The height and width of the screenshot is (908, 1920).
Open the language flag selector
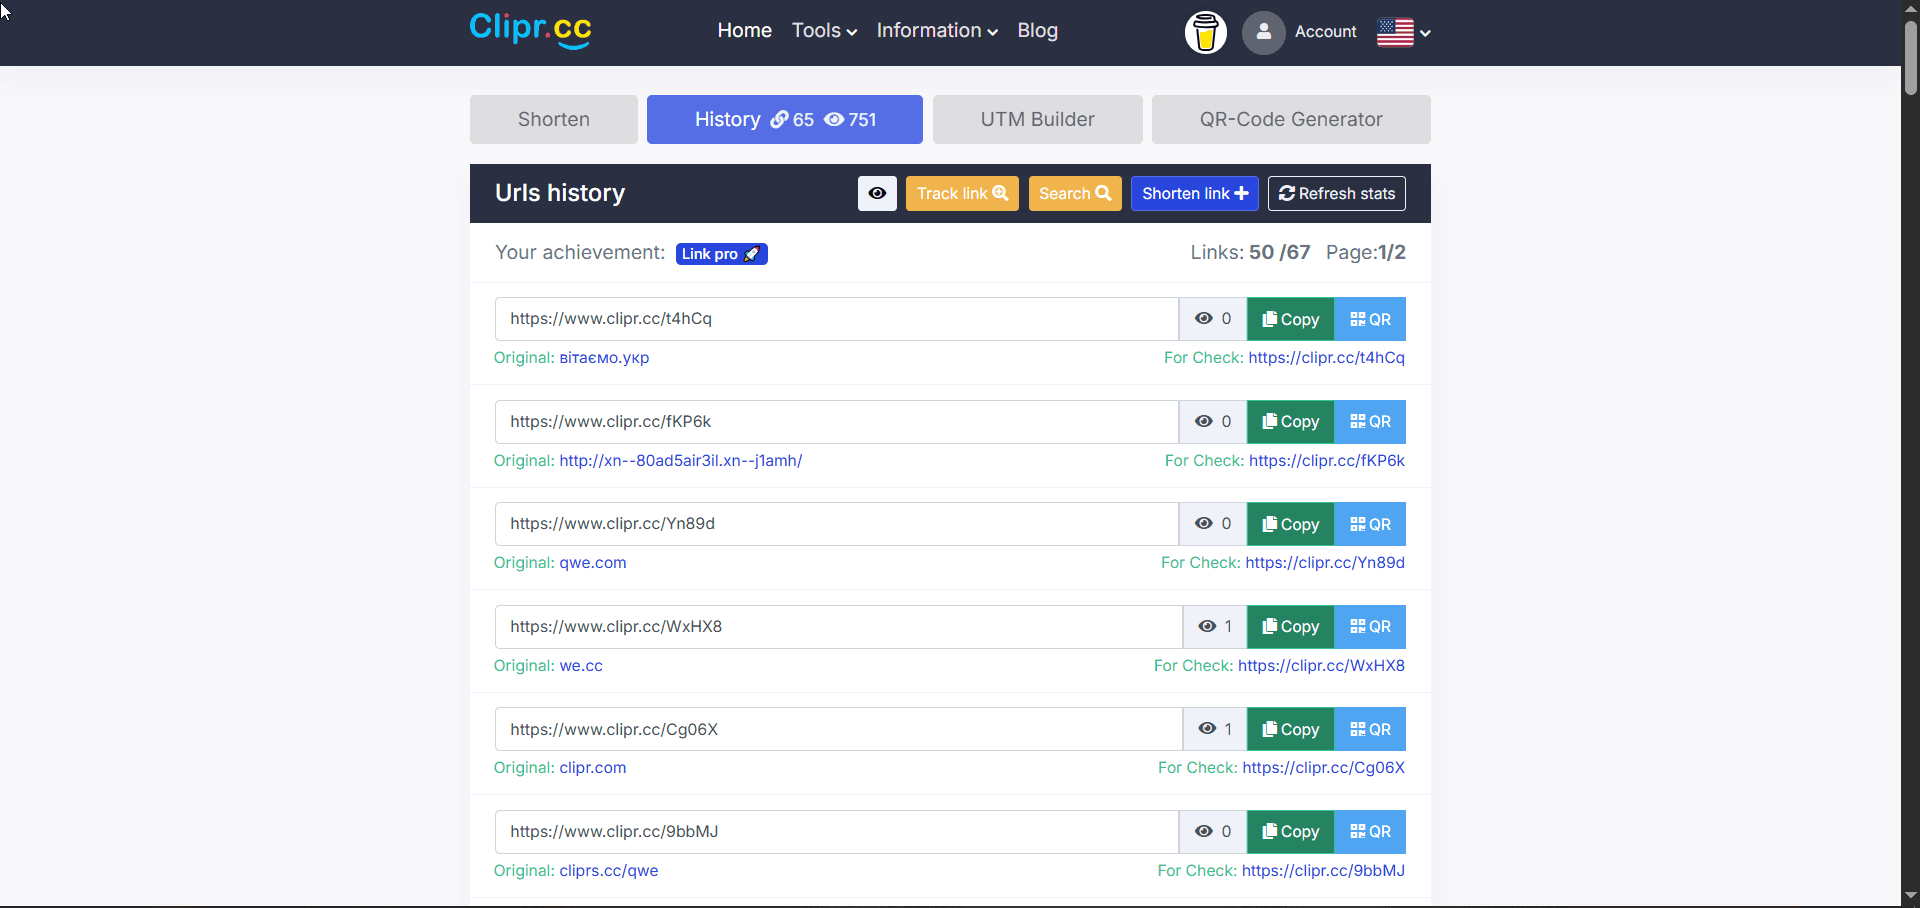coord(1402,32)
